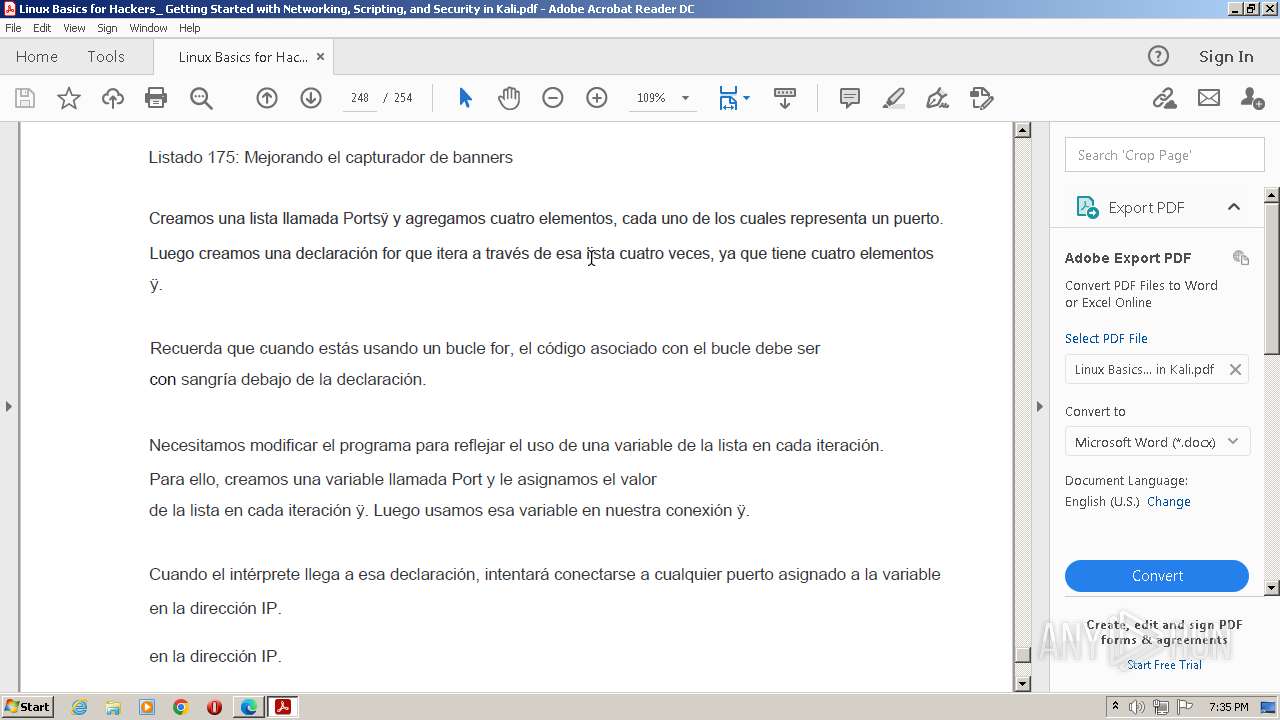Copy icon beside Adobe Export PDF
Screen dimensions: 1280x720
click(1241, 258)
